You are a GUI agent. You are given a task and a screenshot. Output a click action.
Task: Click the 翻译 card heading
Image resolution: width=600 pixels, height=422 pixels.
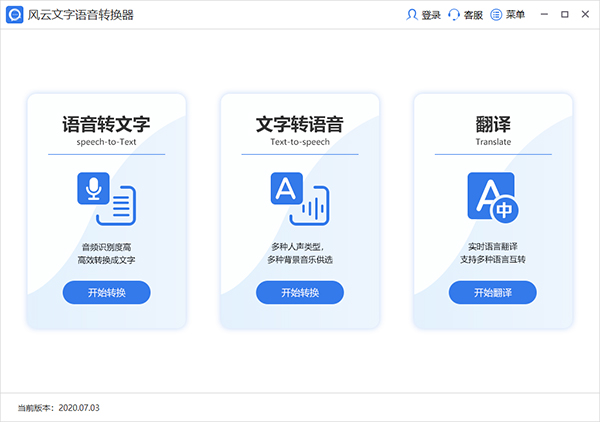(x=493, y=125)
